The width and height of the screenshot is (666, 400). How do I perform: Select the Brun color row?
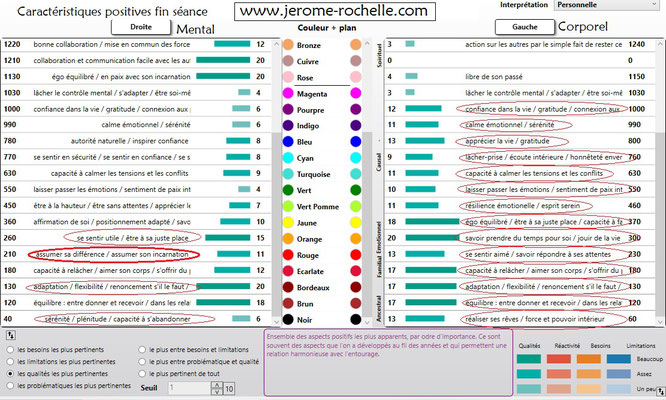322,303
